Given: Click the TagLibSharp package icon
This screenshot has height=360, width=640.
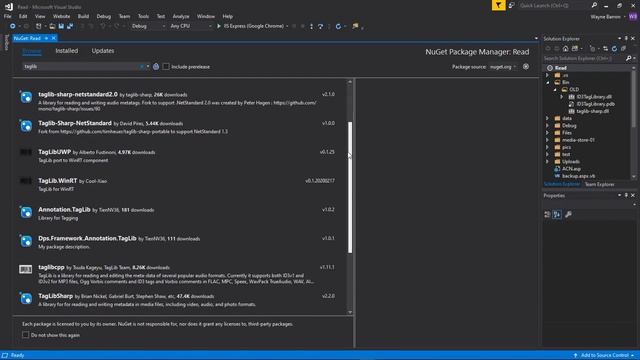Looking at the screenshot, I should [x=26, y=298].
